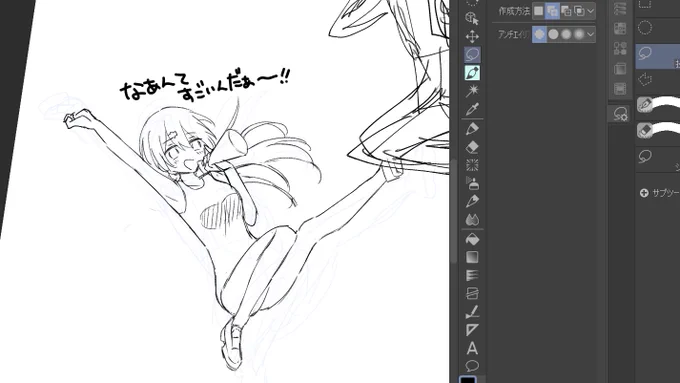The height and width of the screenshot is (383, 680).
Task: Select the Auto select magic wand tool
Action: [472, 91]
